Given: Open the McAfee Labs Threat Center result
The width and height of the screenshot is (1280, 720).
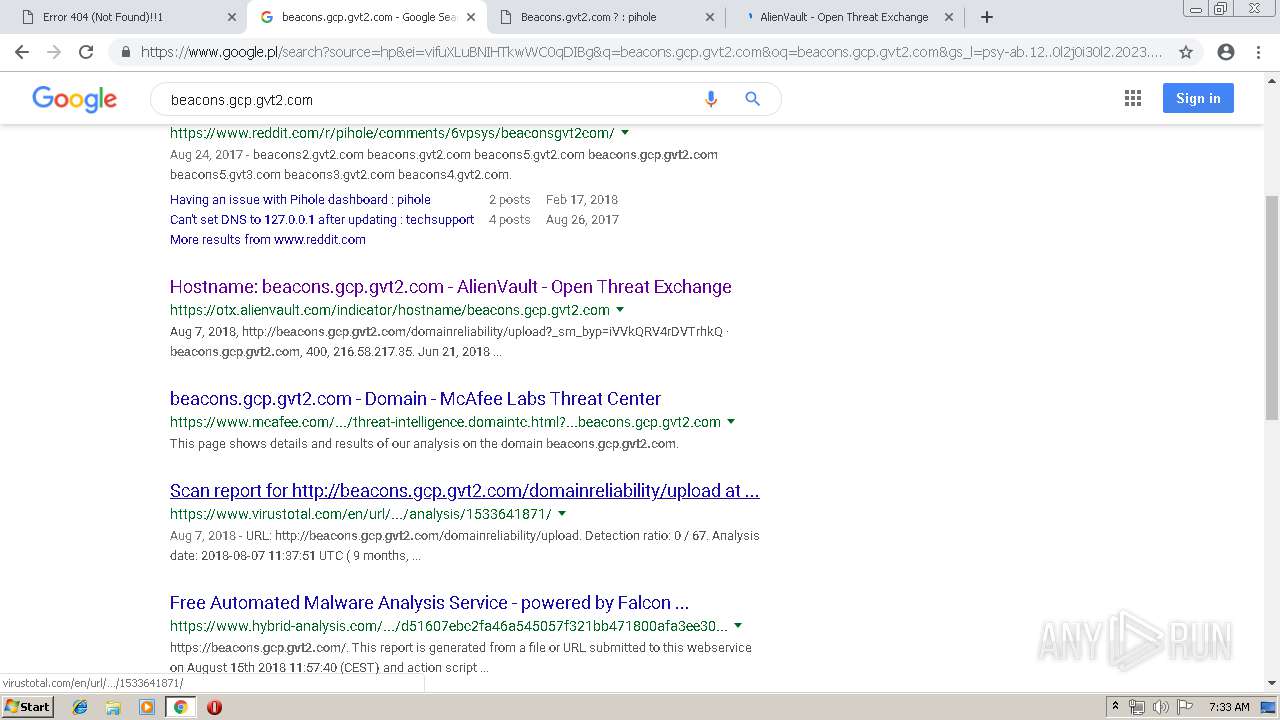Looking at the screenshot, I should [415, 399].
